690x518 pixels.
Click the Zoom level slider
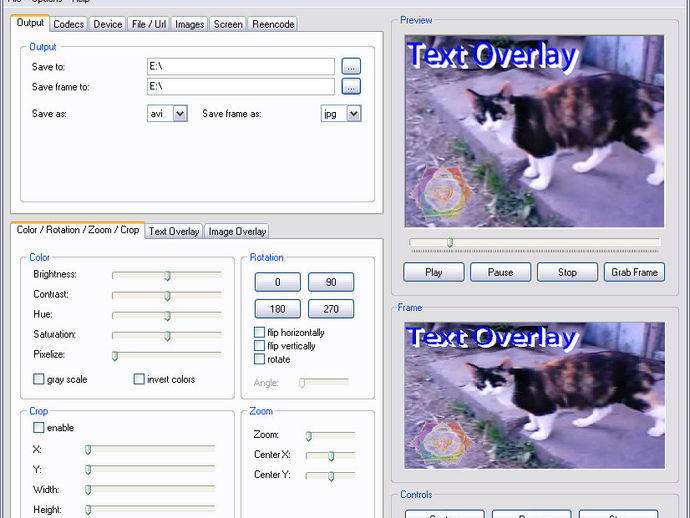(330, 436)
